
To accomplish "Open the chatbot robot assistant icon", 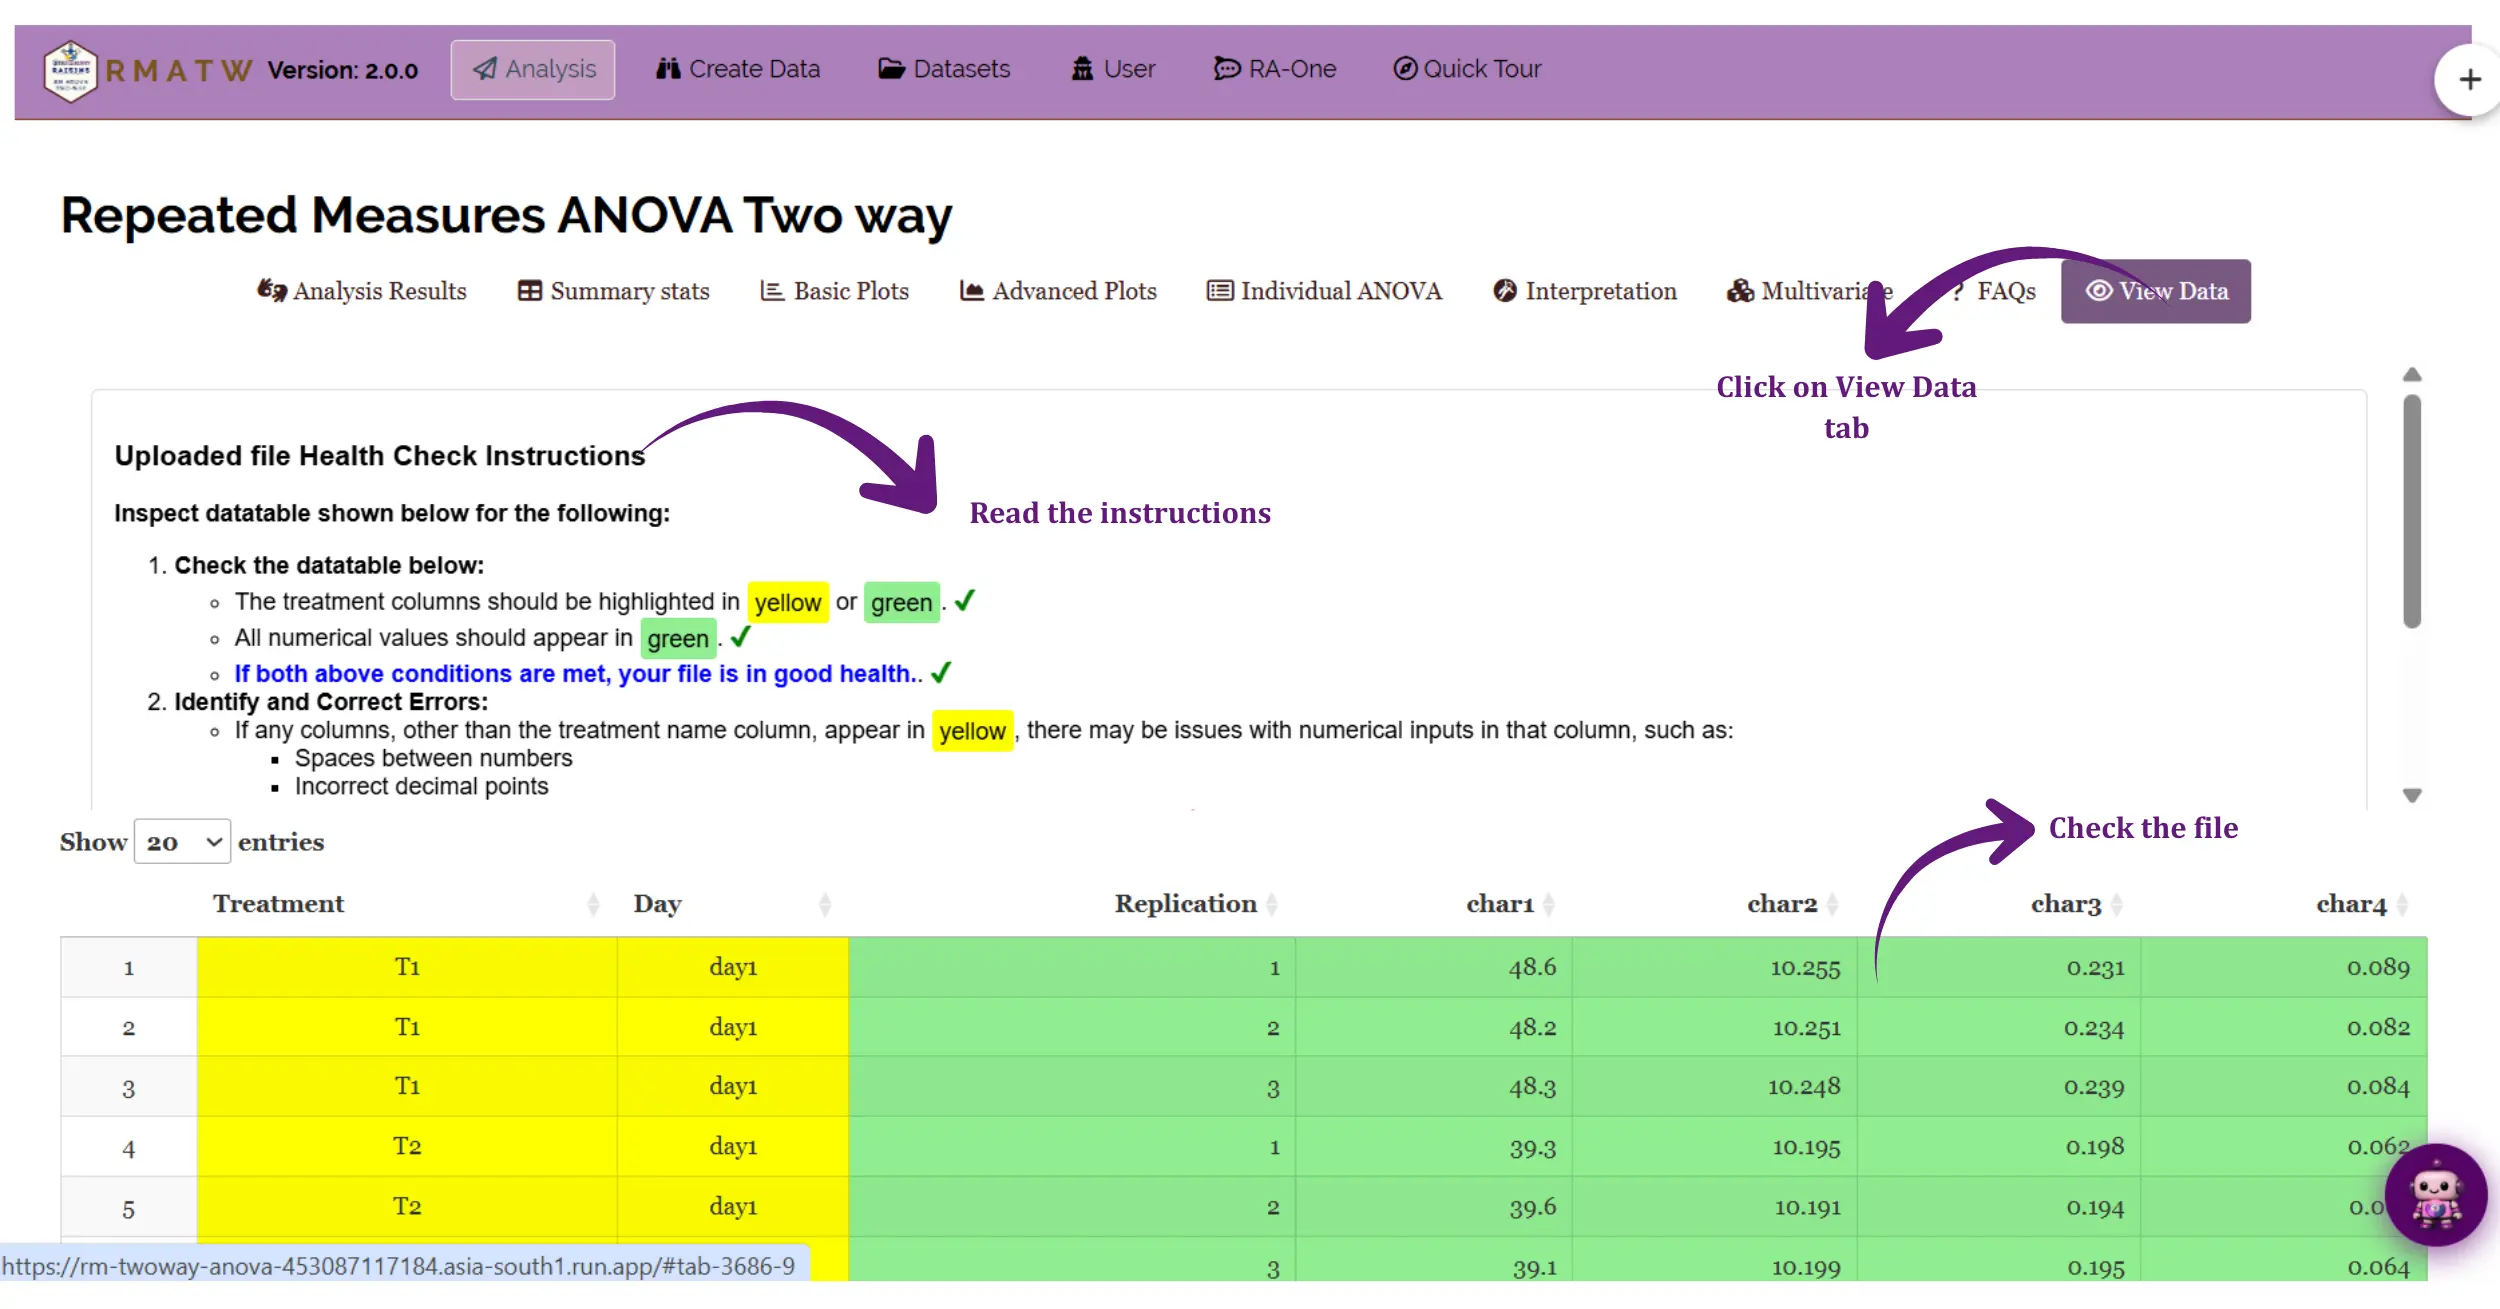I will click(2435, 1194).
